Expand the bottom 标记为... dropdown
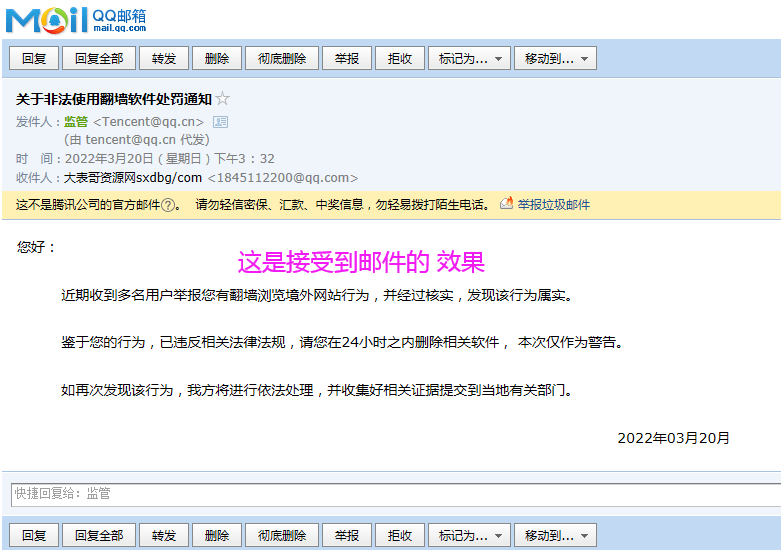781x550 pixels. click(x=469, y=535)
